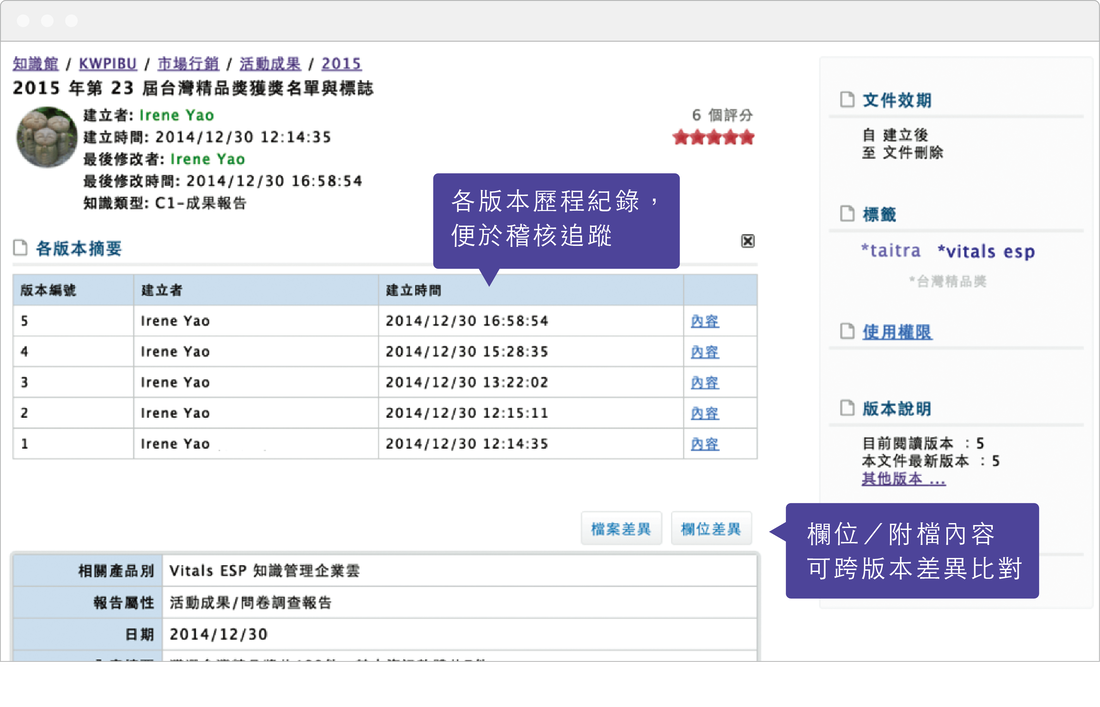Image resolution: width=1100 pixels, height=707 pixels.
Task: Go to the 市場行銷 breadcrumb
Action: 188,63
